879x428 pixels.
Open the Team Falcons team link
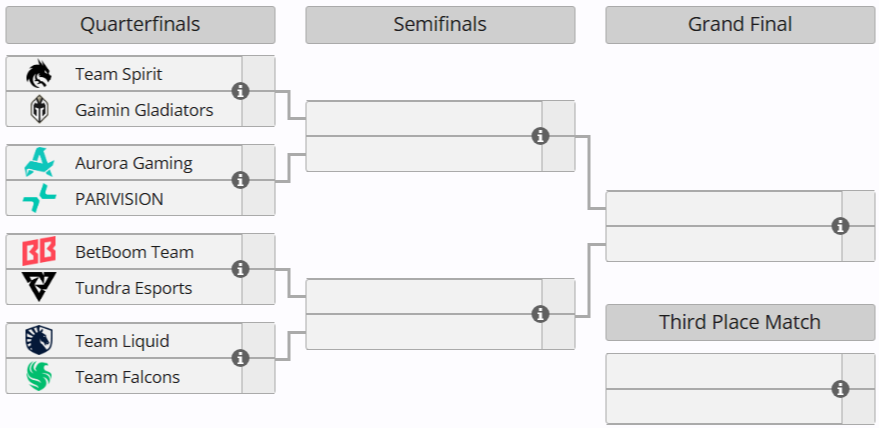(127, 377)
